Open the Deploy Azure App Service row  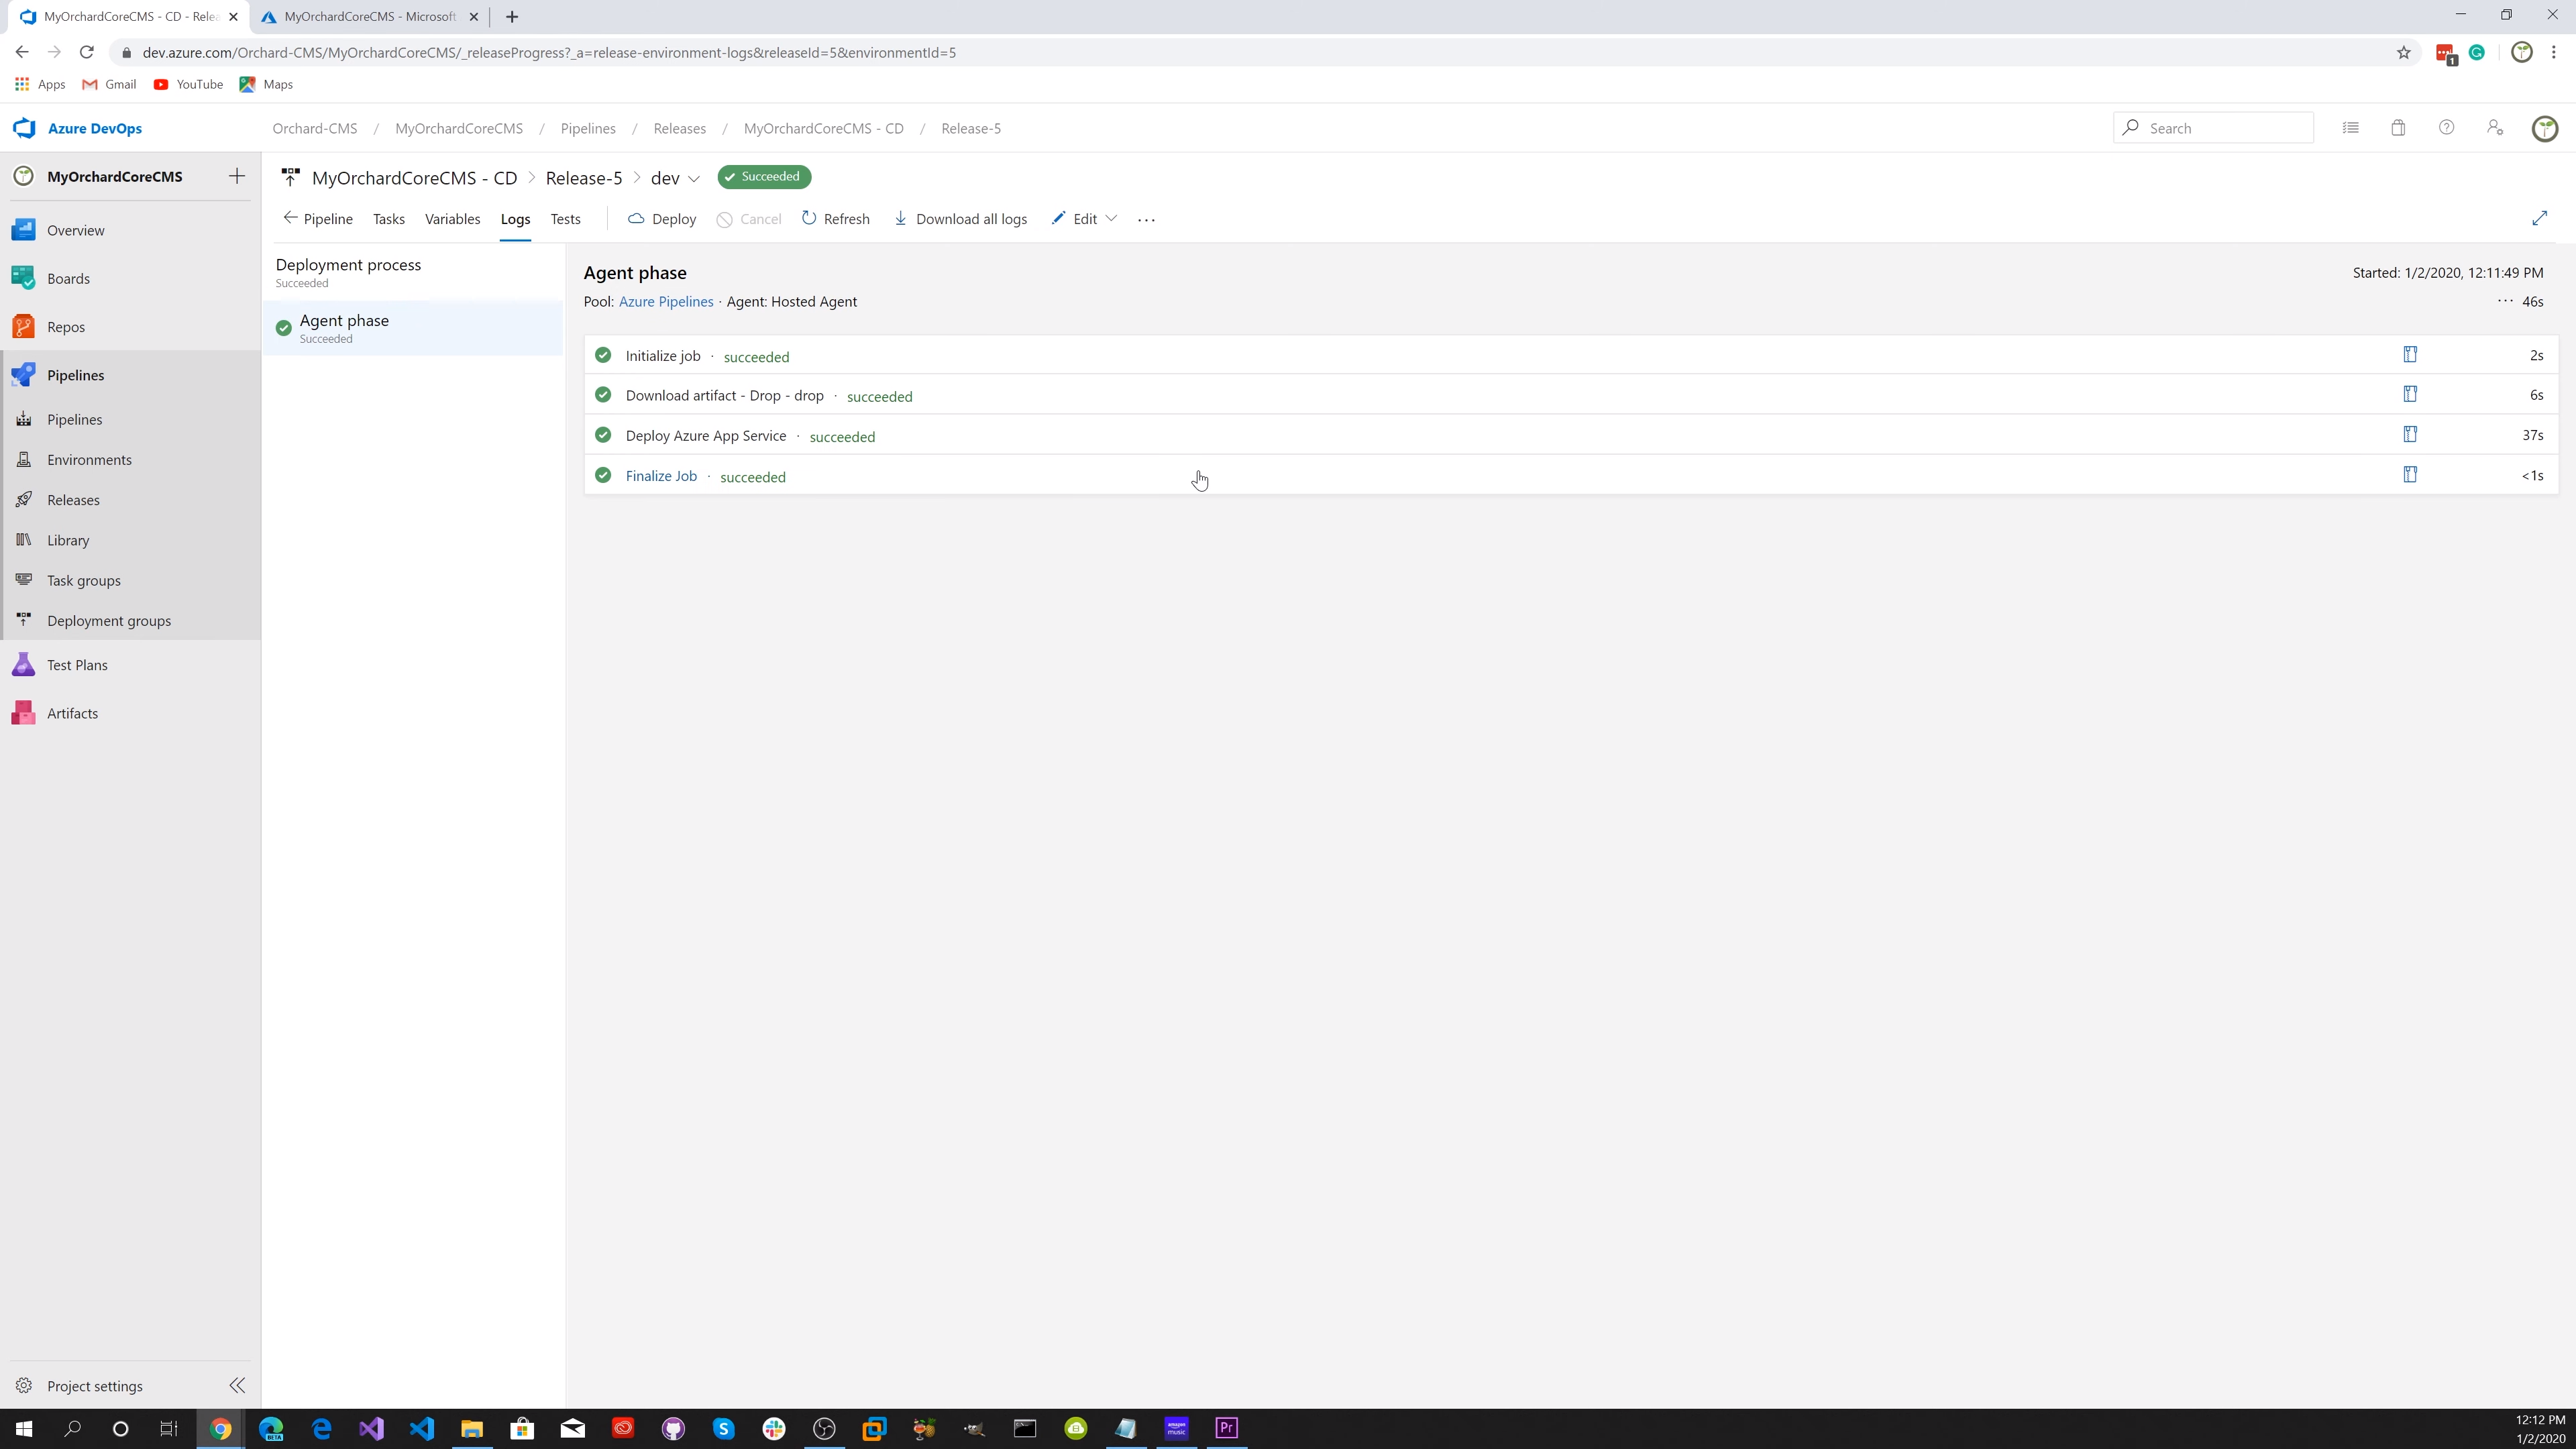(1570, 435)
